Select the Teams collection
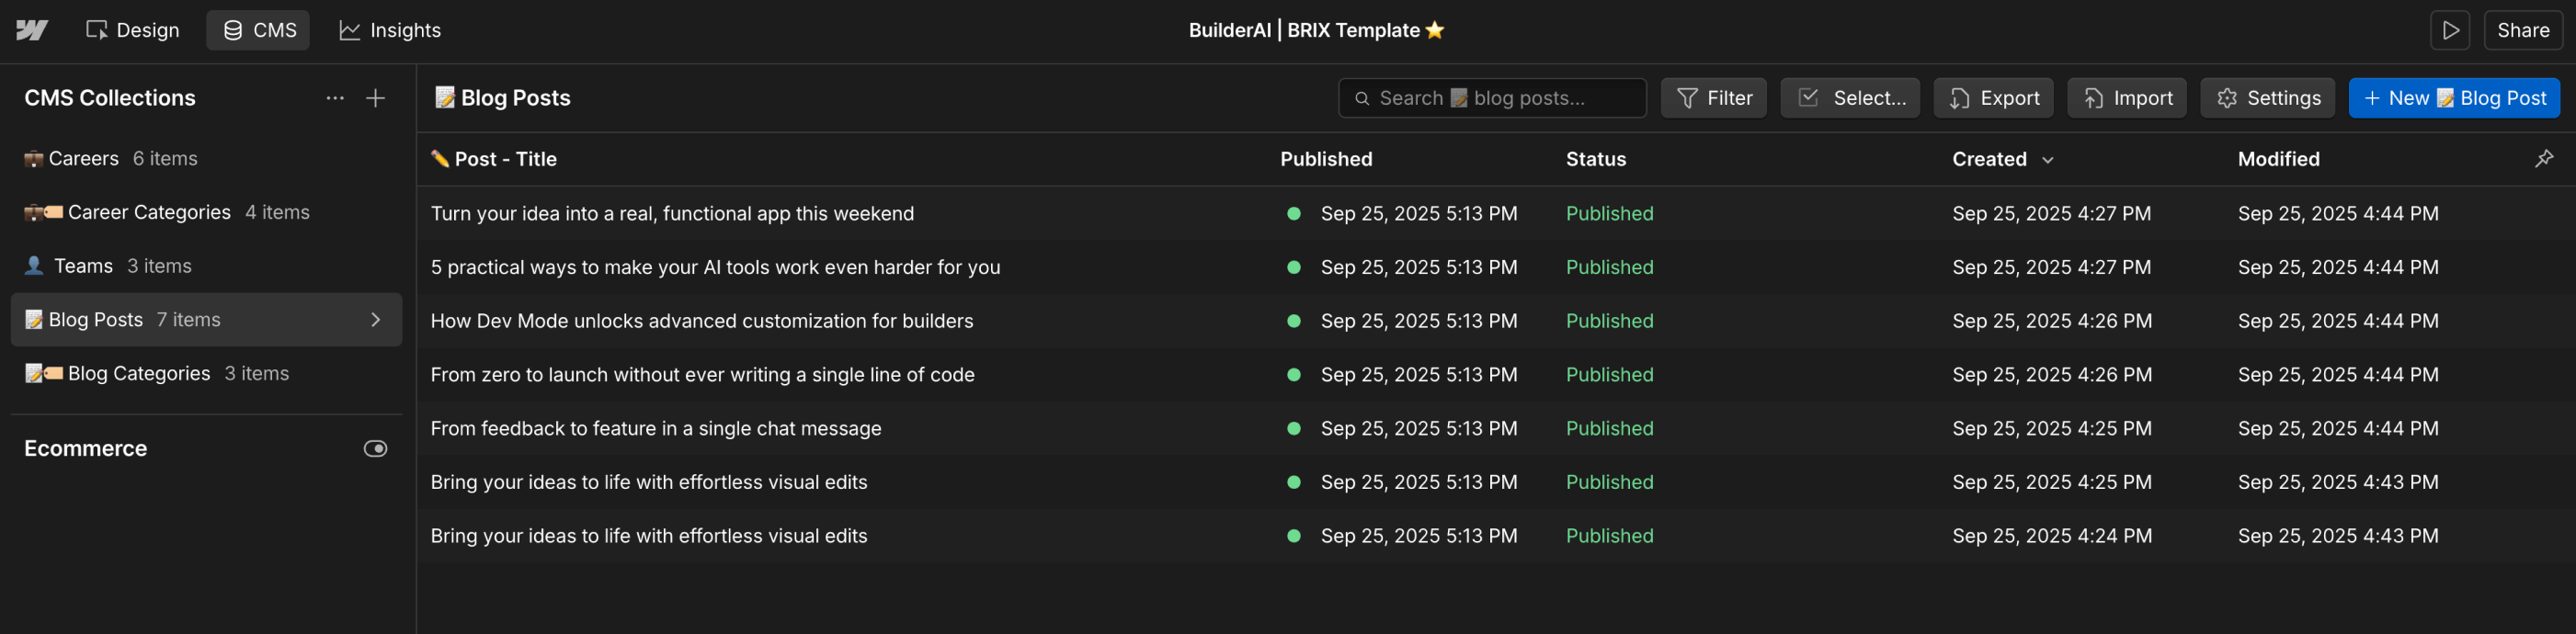The width and height of the screenshot is (2576, 634). (206, 266)
